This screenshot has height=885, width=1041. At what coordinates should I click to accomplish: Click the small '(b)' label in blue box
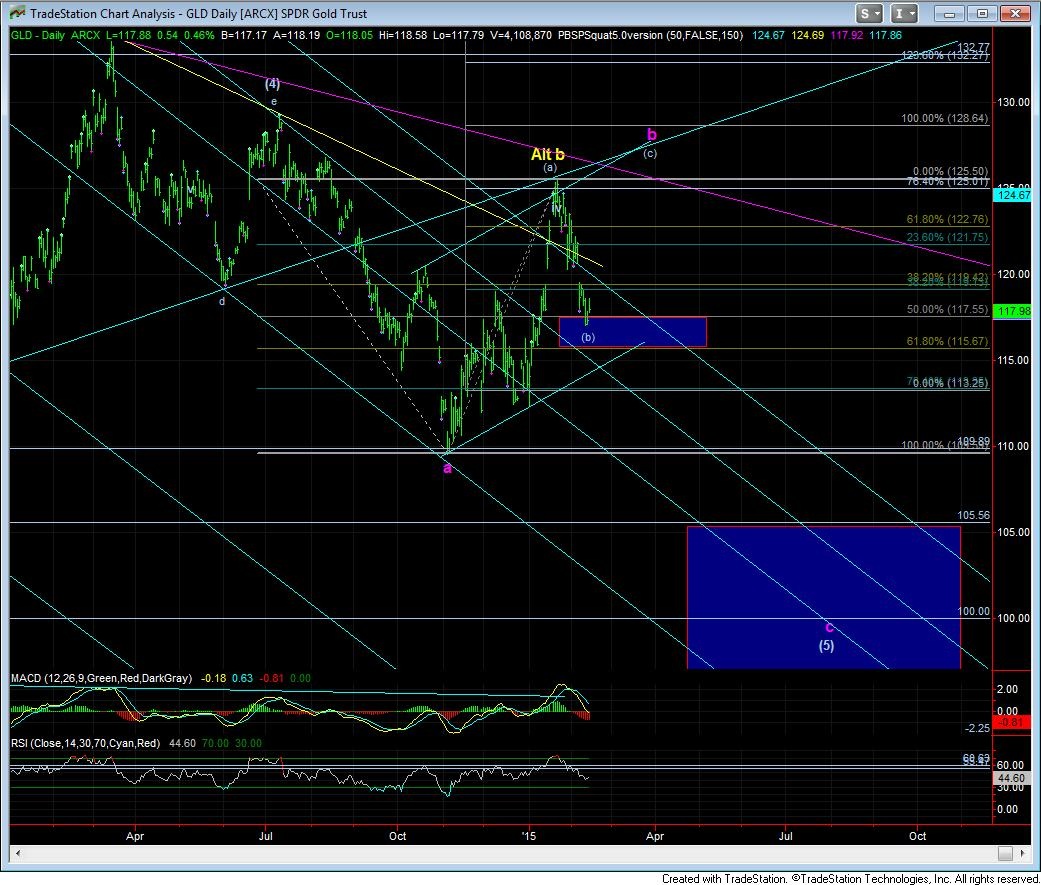point(588,337)
